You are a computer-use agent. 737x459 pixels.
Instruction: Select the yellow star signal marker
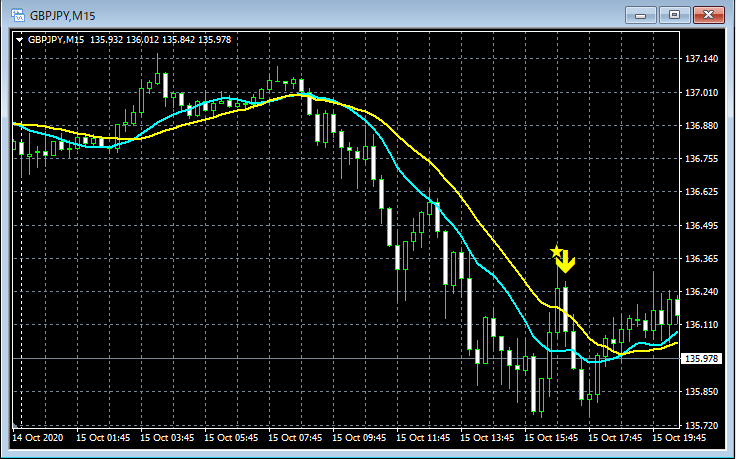(556, 252)
